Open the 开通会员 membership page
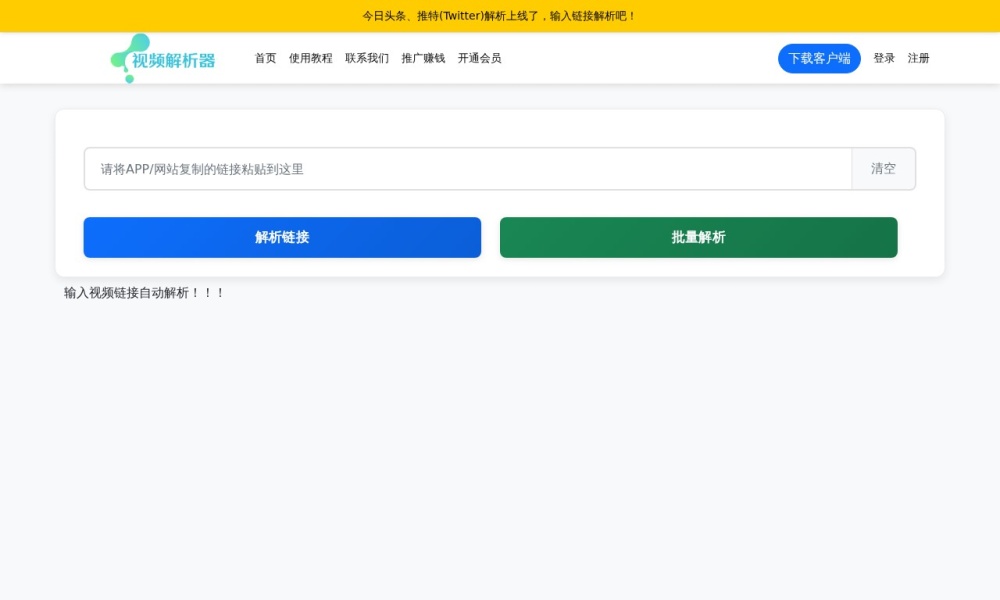This screenshot has width=1000, height=600. pyautogui.click(x=479, y=58)
